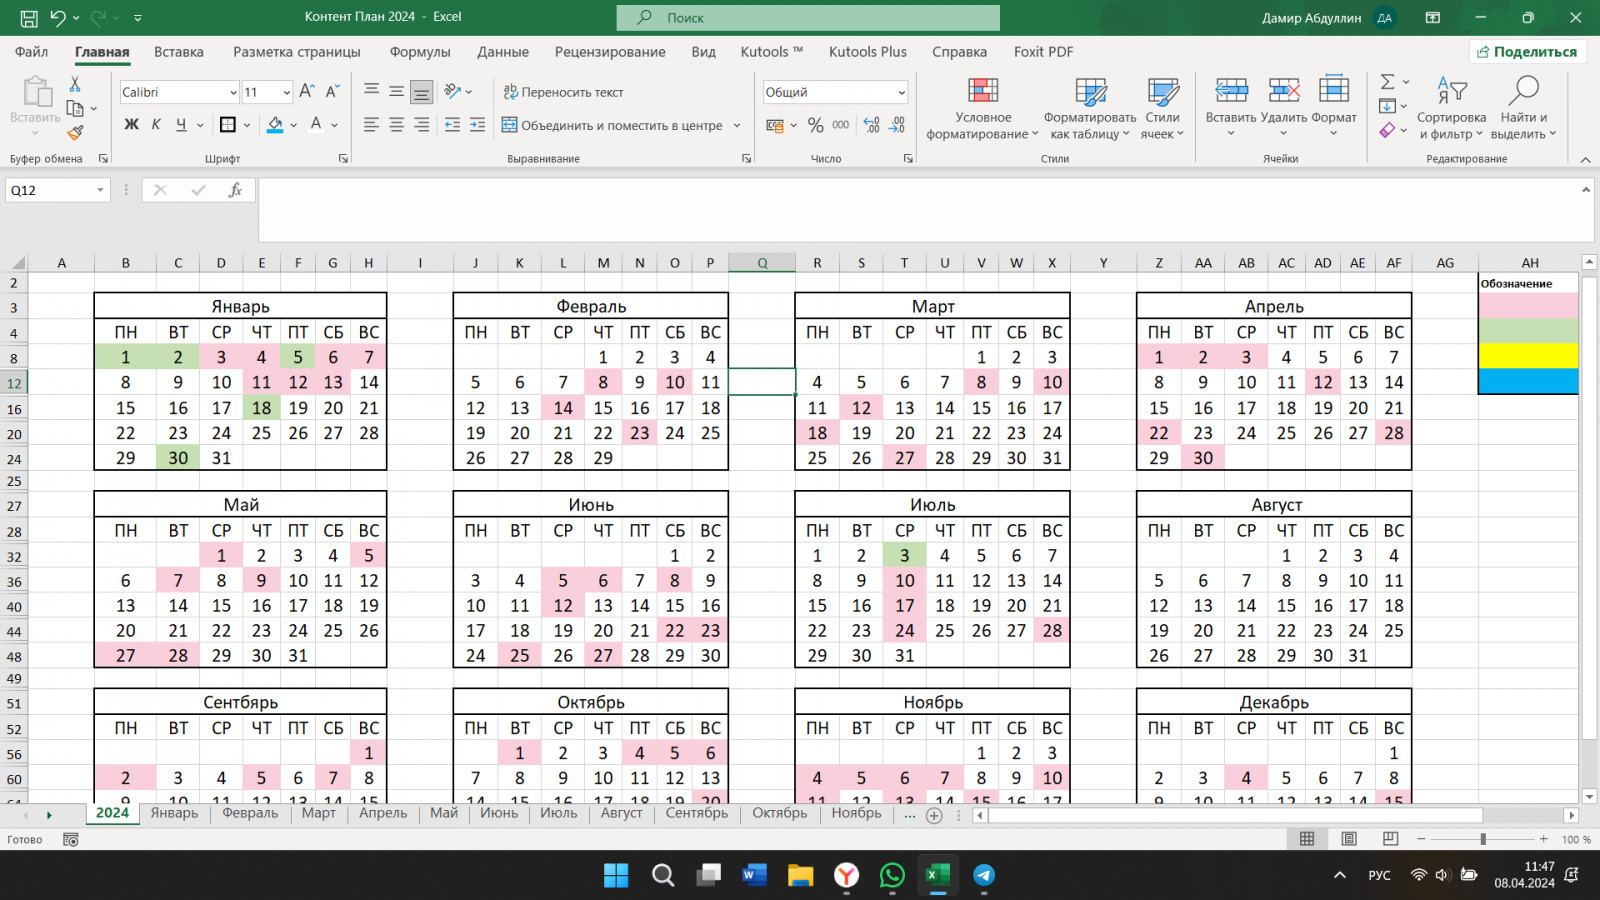Click the Поделиться button
Viewport: 1600px width, 900px height.
pyautogui.click(x=1528, y=52)
